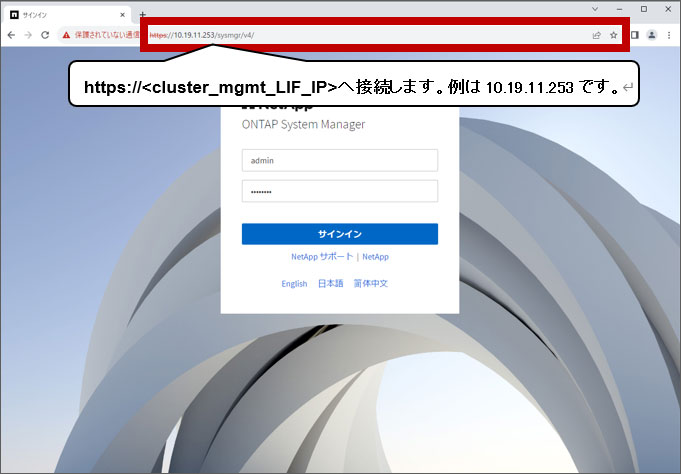Image resolution: width=681 pixels, height=474 pixels.
Task: Click the address bar URL 10.19.11.253/sysmgr/v4/
Action: click(202, 35)
